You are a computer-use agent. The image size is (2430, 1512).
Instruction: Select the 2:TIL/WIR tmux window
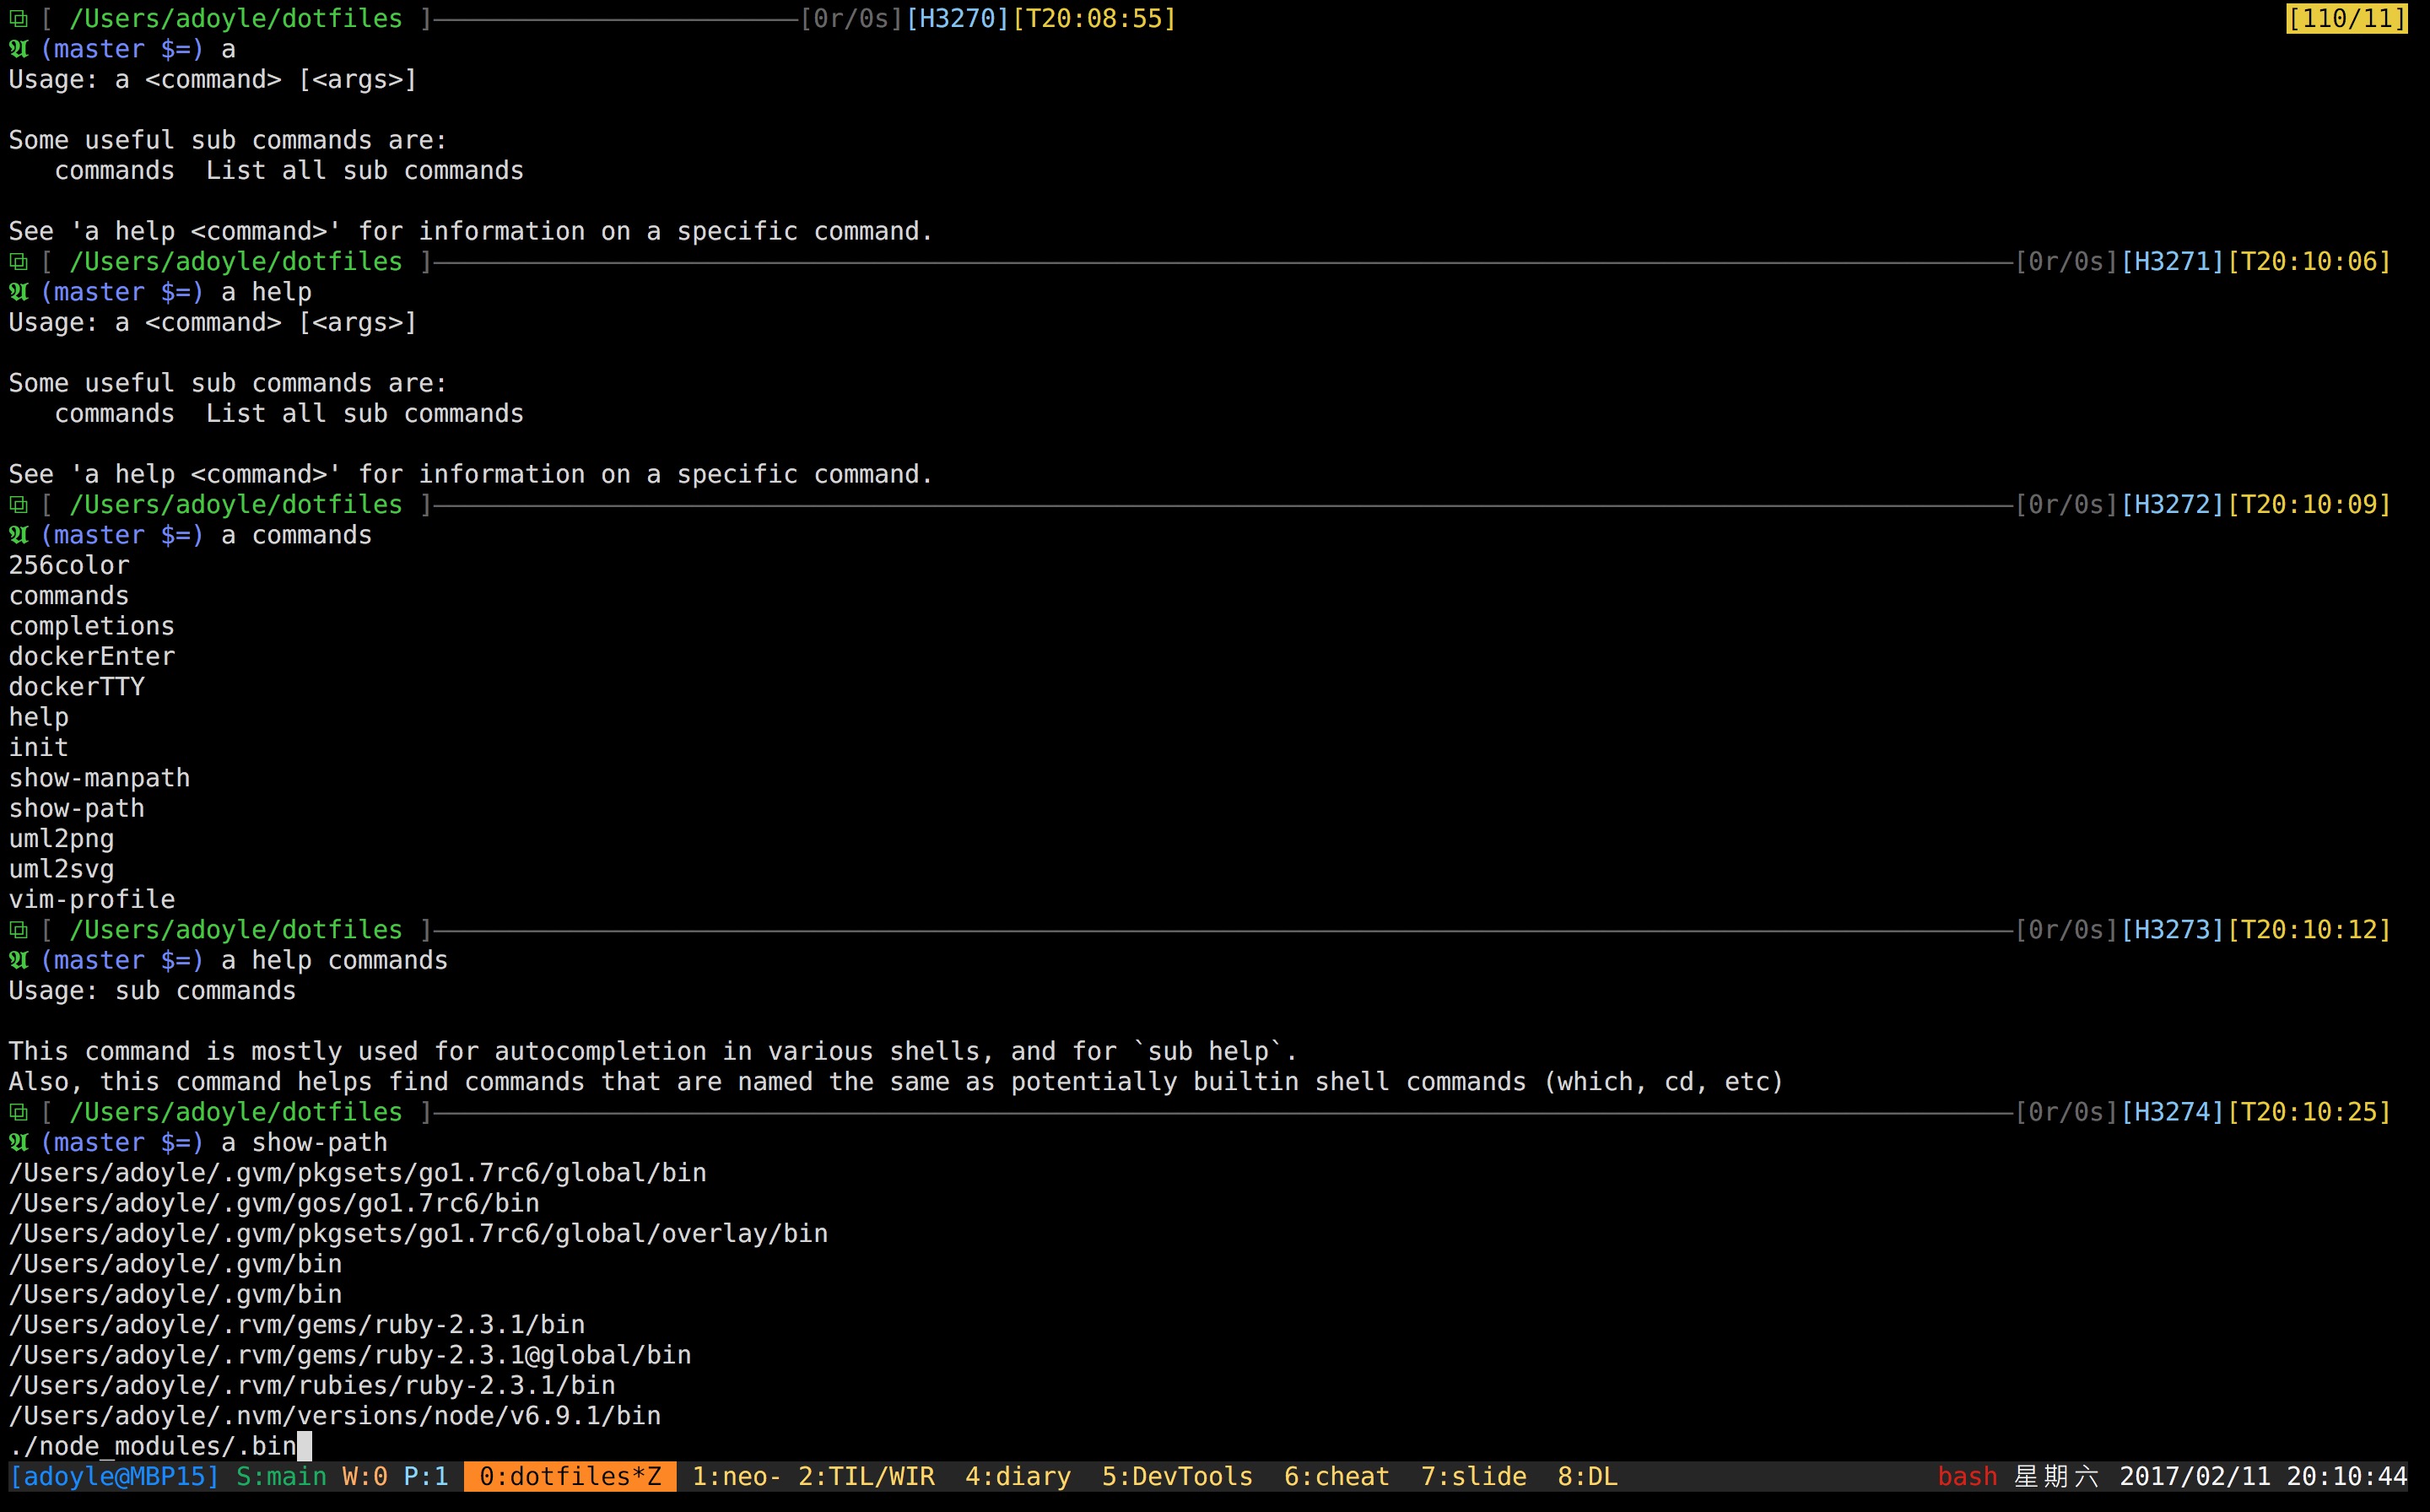pos(866,1477)
